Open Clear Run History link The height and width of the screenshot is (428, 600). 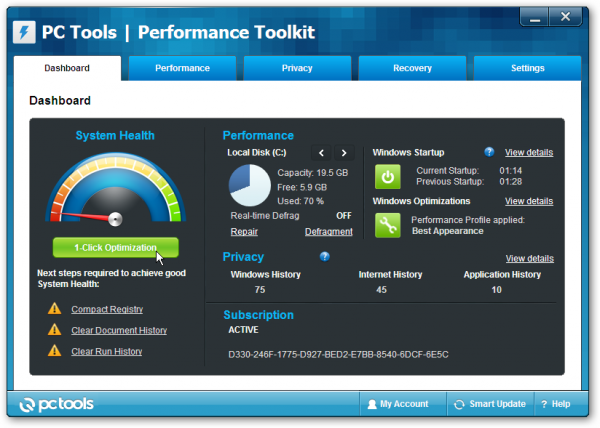[107, 351]
